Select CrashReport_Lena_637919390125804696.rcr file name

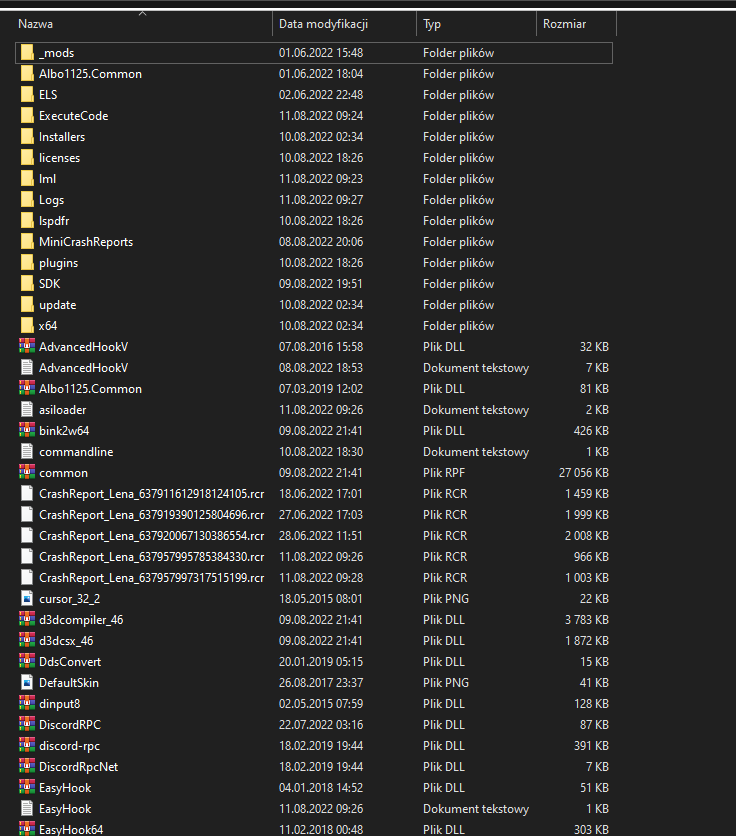click(151, 515)
